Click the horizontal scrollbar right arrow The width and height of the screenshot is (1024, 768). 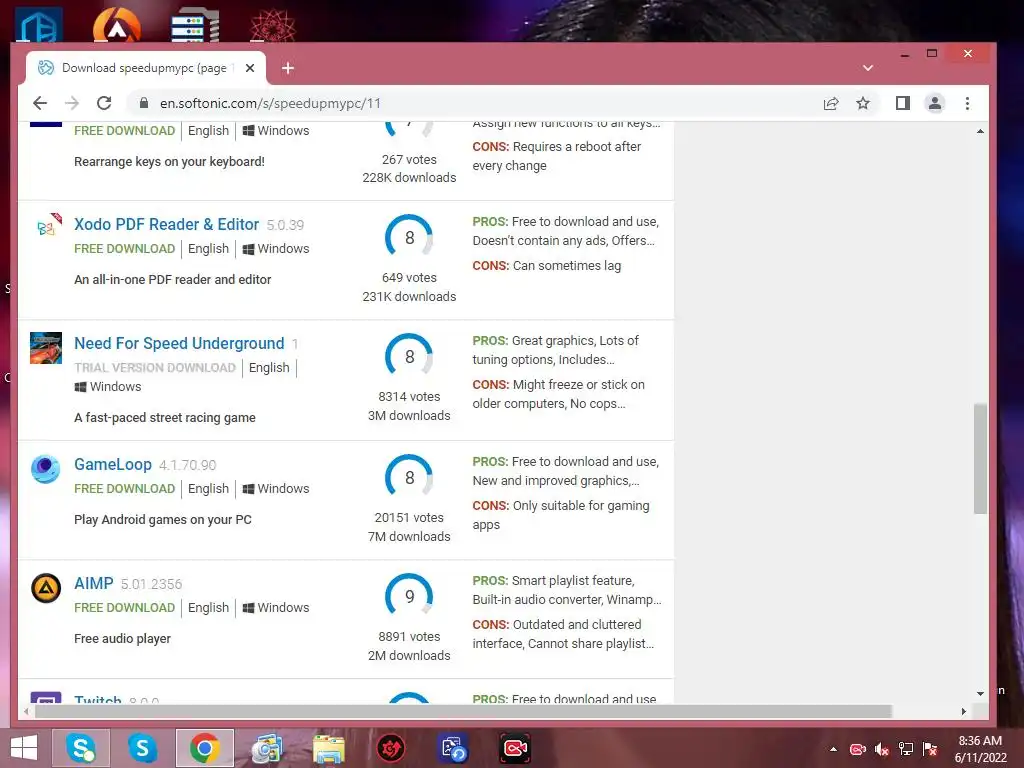964,711
